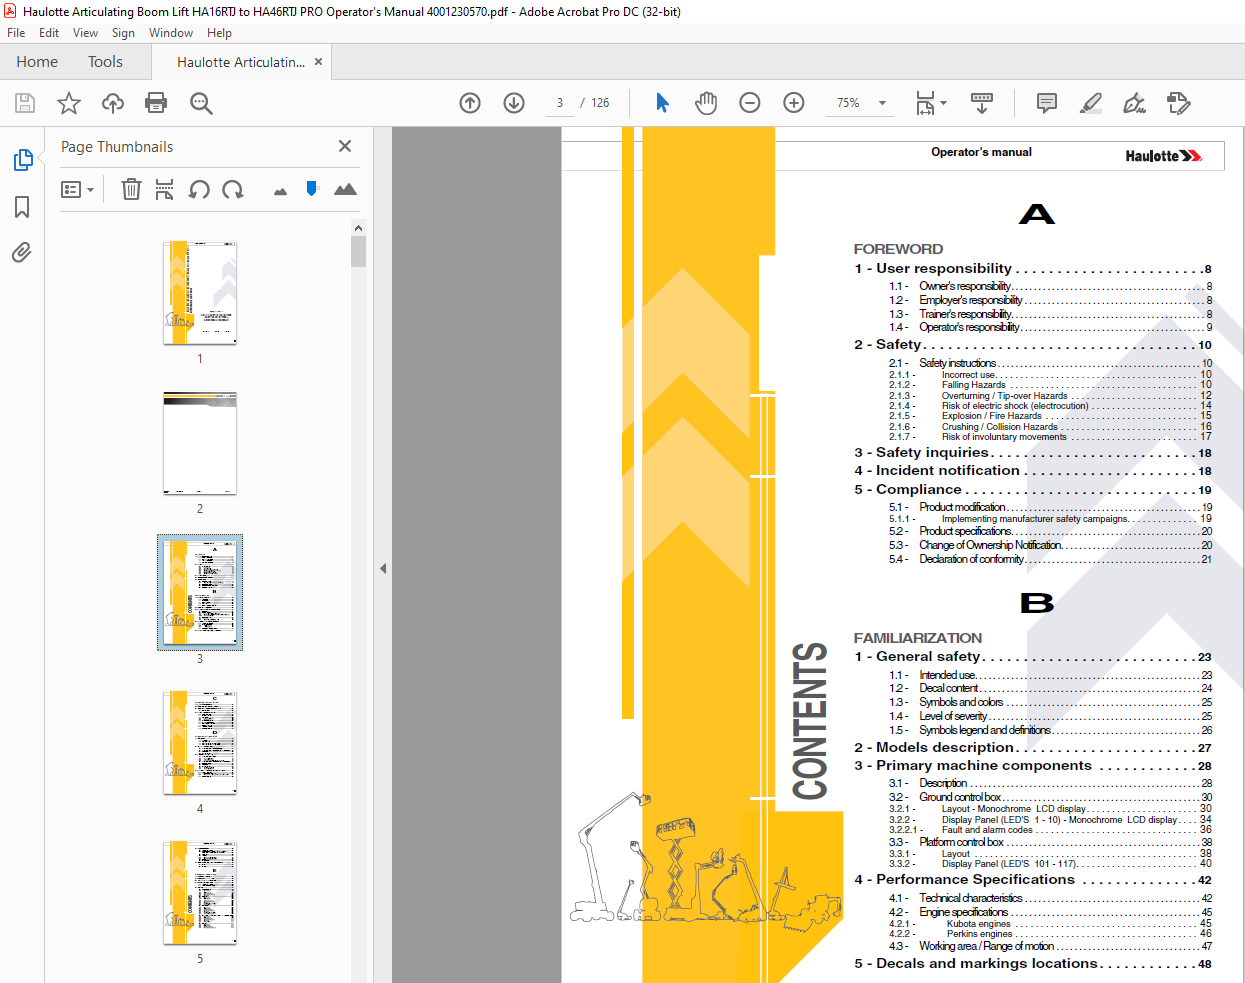Viewport: 1245px width, 983px height.
Task: Go to next page arrow
Action: [514, 103]
